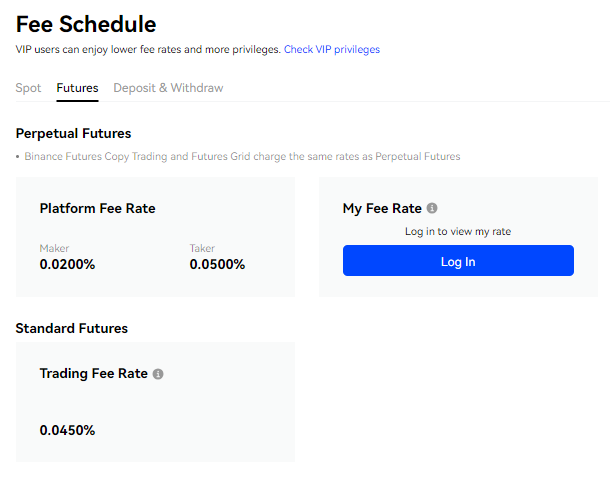Click the 0.0500% taker fee value
This screenshot has height=490, width=610.
217,265
